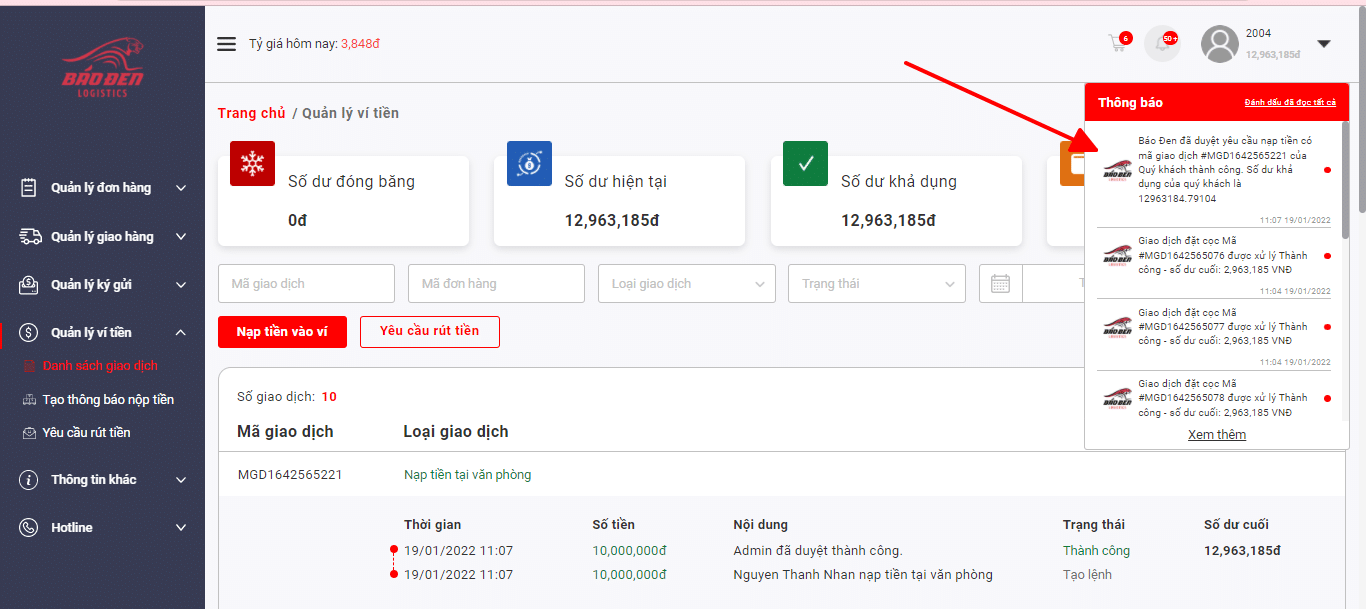Select Tạo thông báo nộp tiền menu item
The width and height of the screenshot is (1366, 609).
[x=108, y=400]
